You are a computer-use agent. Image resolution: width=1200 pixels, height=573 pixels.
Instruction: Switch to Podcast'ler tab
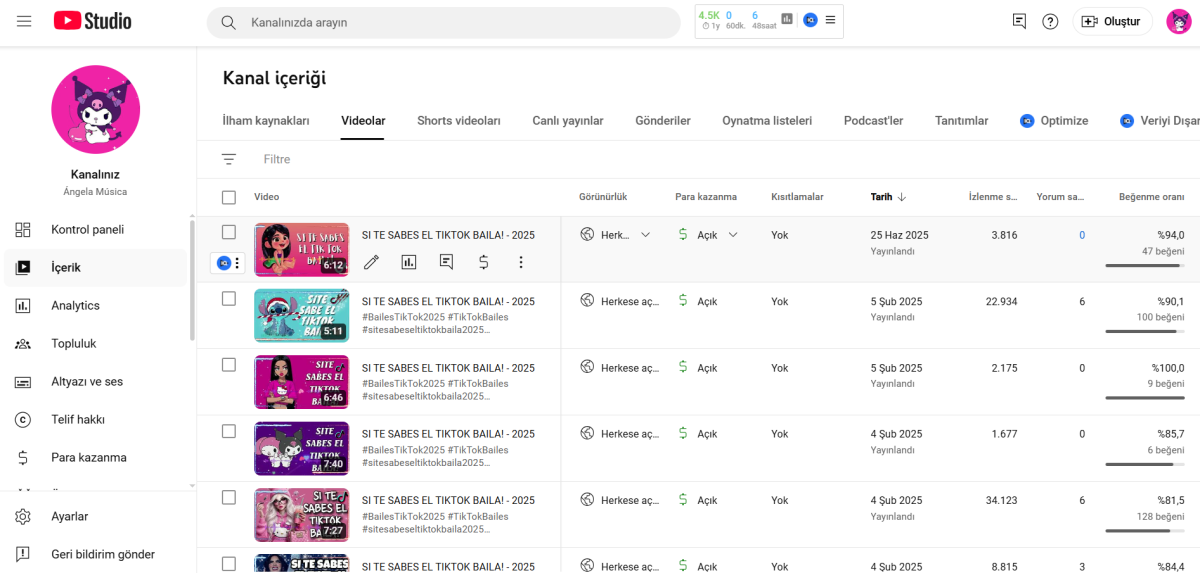[x=873, y=121]
